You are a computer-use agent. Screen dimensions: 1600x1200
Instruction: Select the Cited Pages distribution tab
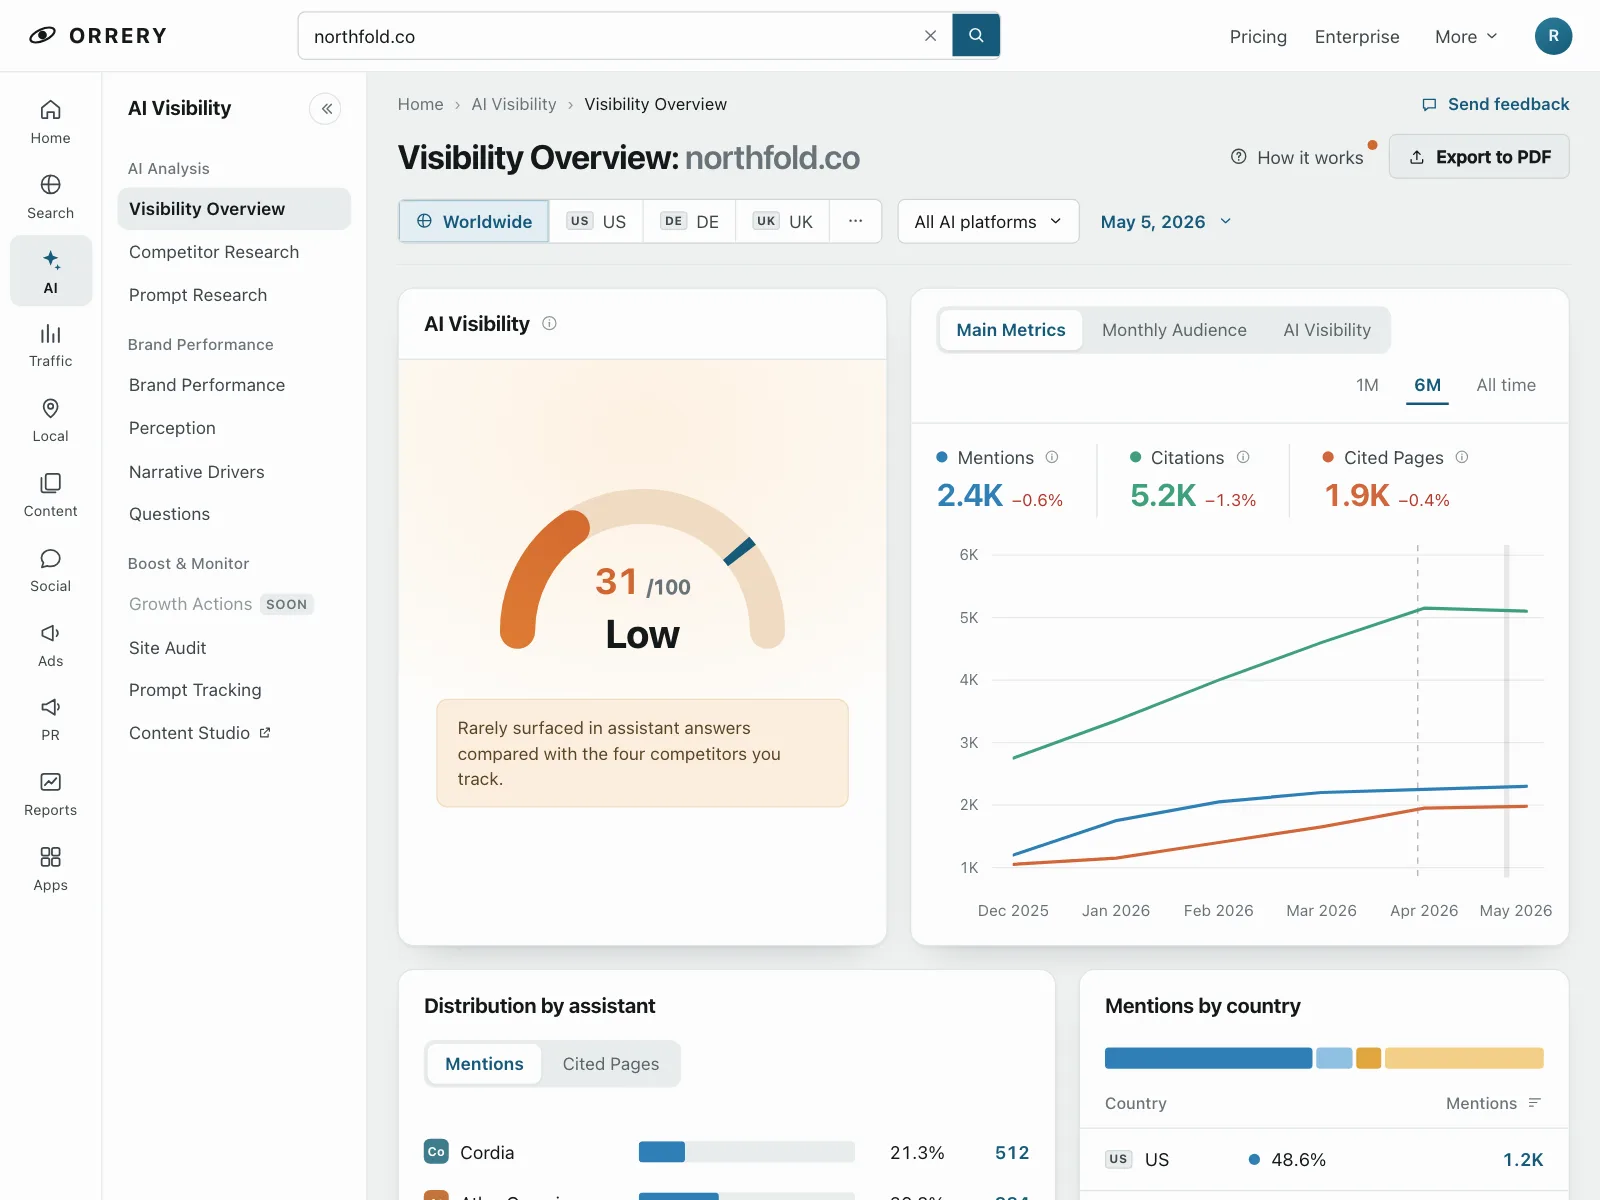[x=611, y=1064]
